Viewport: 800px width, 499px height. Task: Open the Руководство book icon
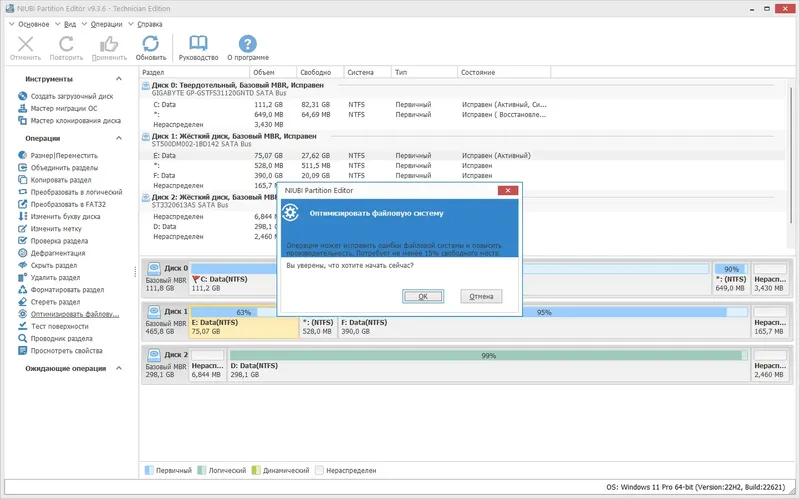[198, 44]
